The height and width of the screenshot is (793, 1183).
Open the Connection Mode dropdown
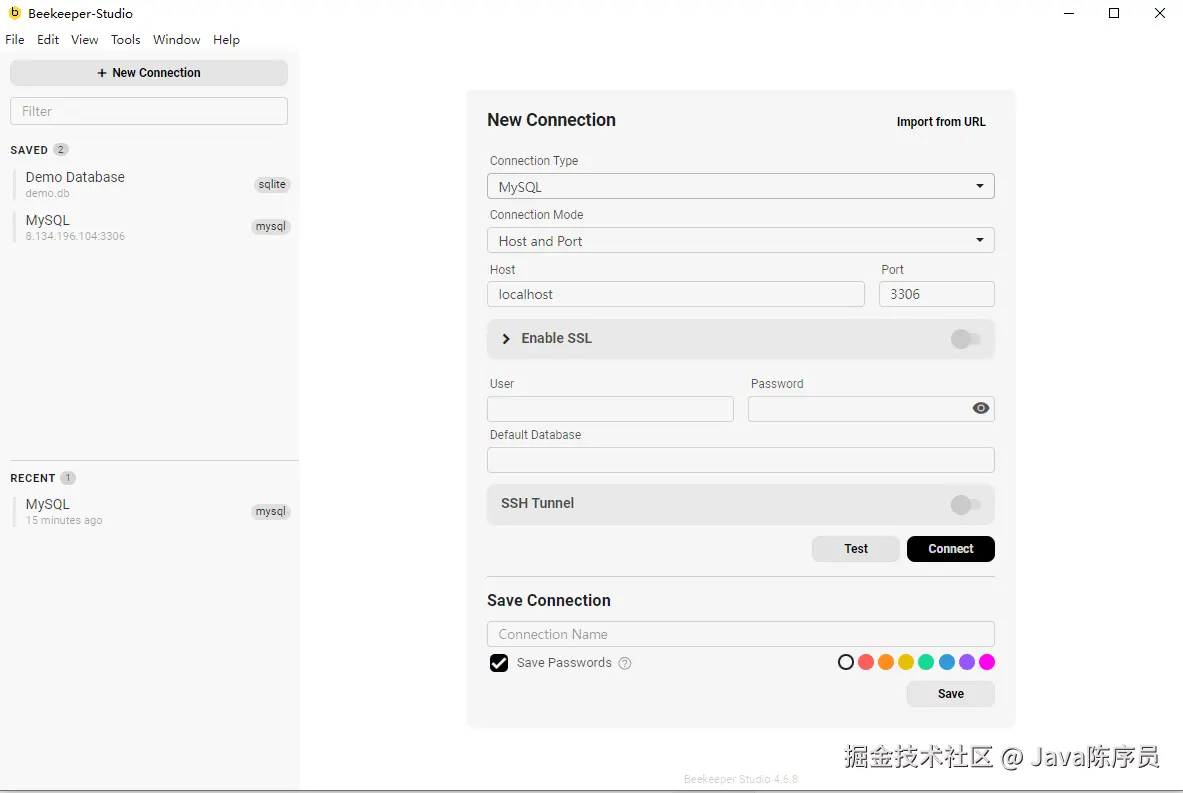click(x=740, y=241)
